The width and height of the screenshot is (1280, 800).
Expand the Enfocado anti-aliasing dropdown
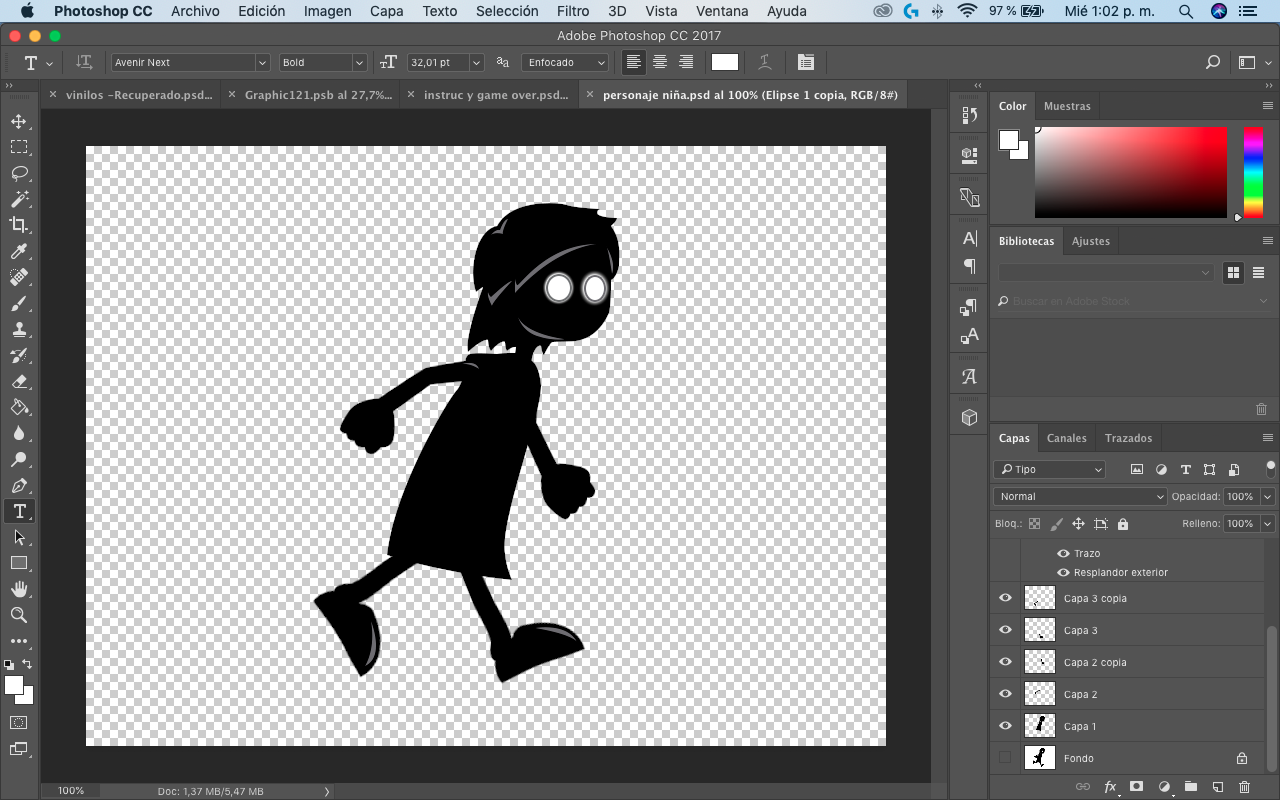point(565,62)
